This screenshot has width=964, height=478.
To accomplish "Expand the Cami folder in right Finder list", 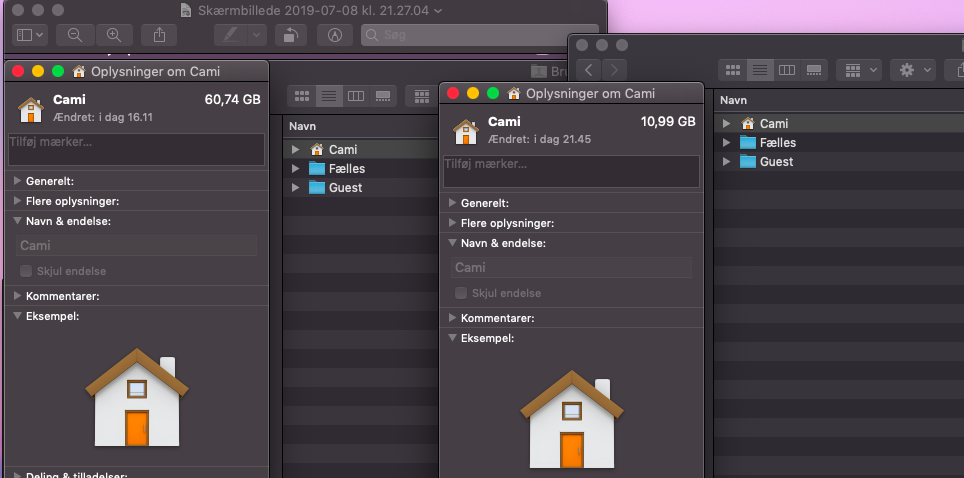I will coord(727,124).
